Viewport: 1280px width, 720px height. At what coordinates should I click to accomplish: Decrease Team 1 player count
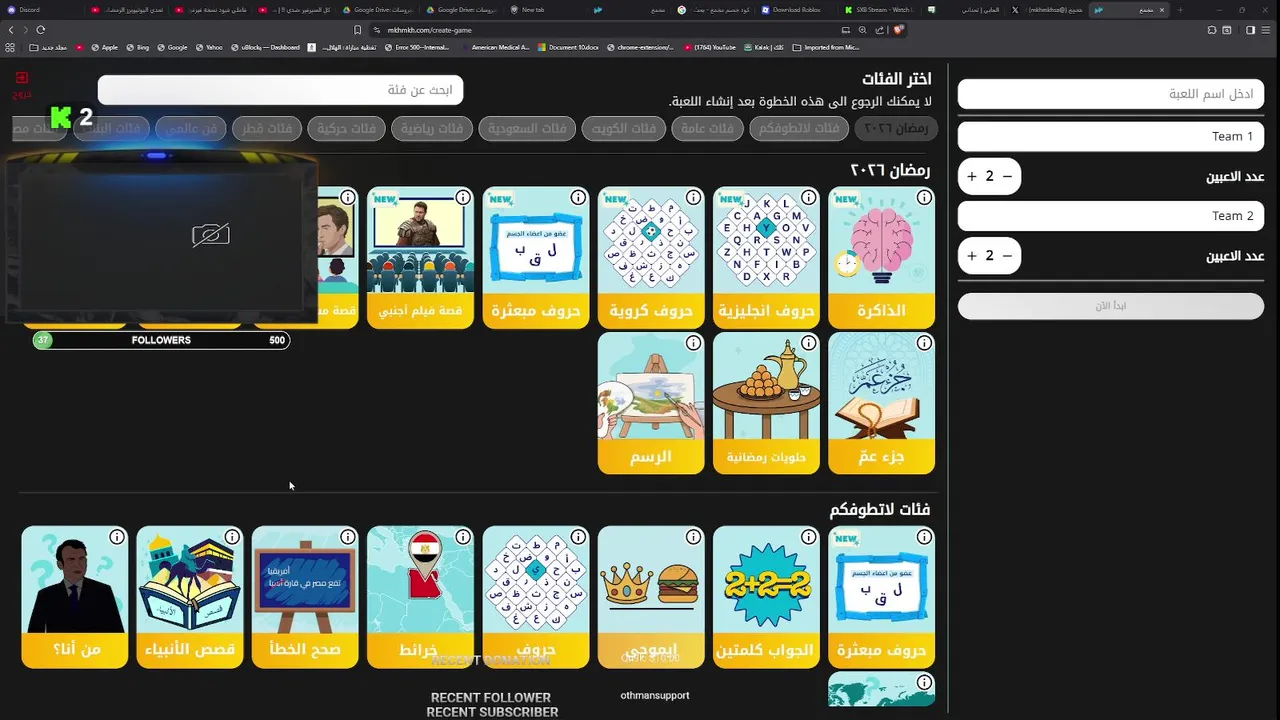click(1007, 176)
